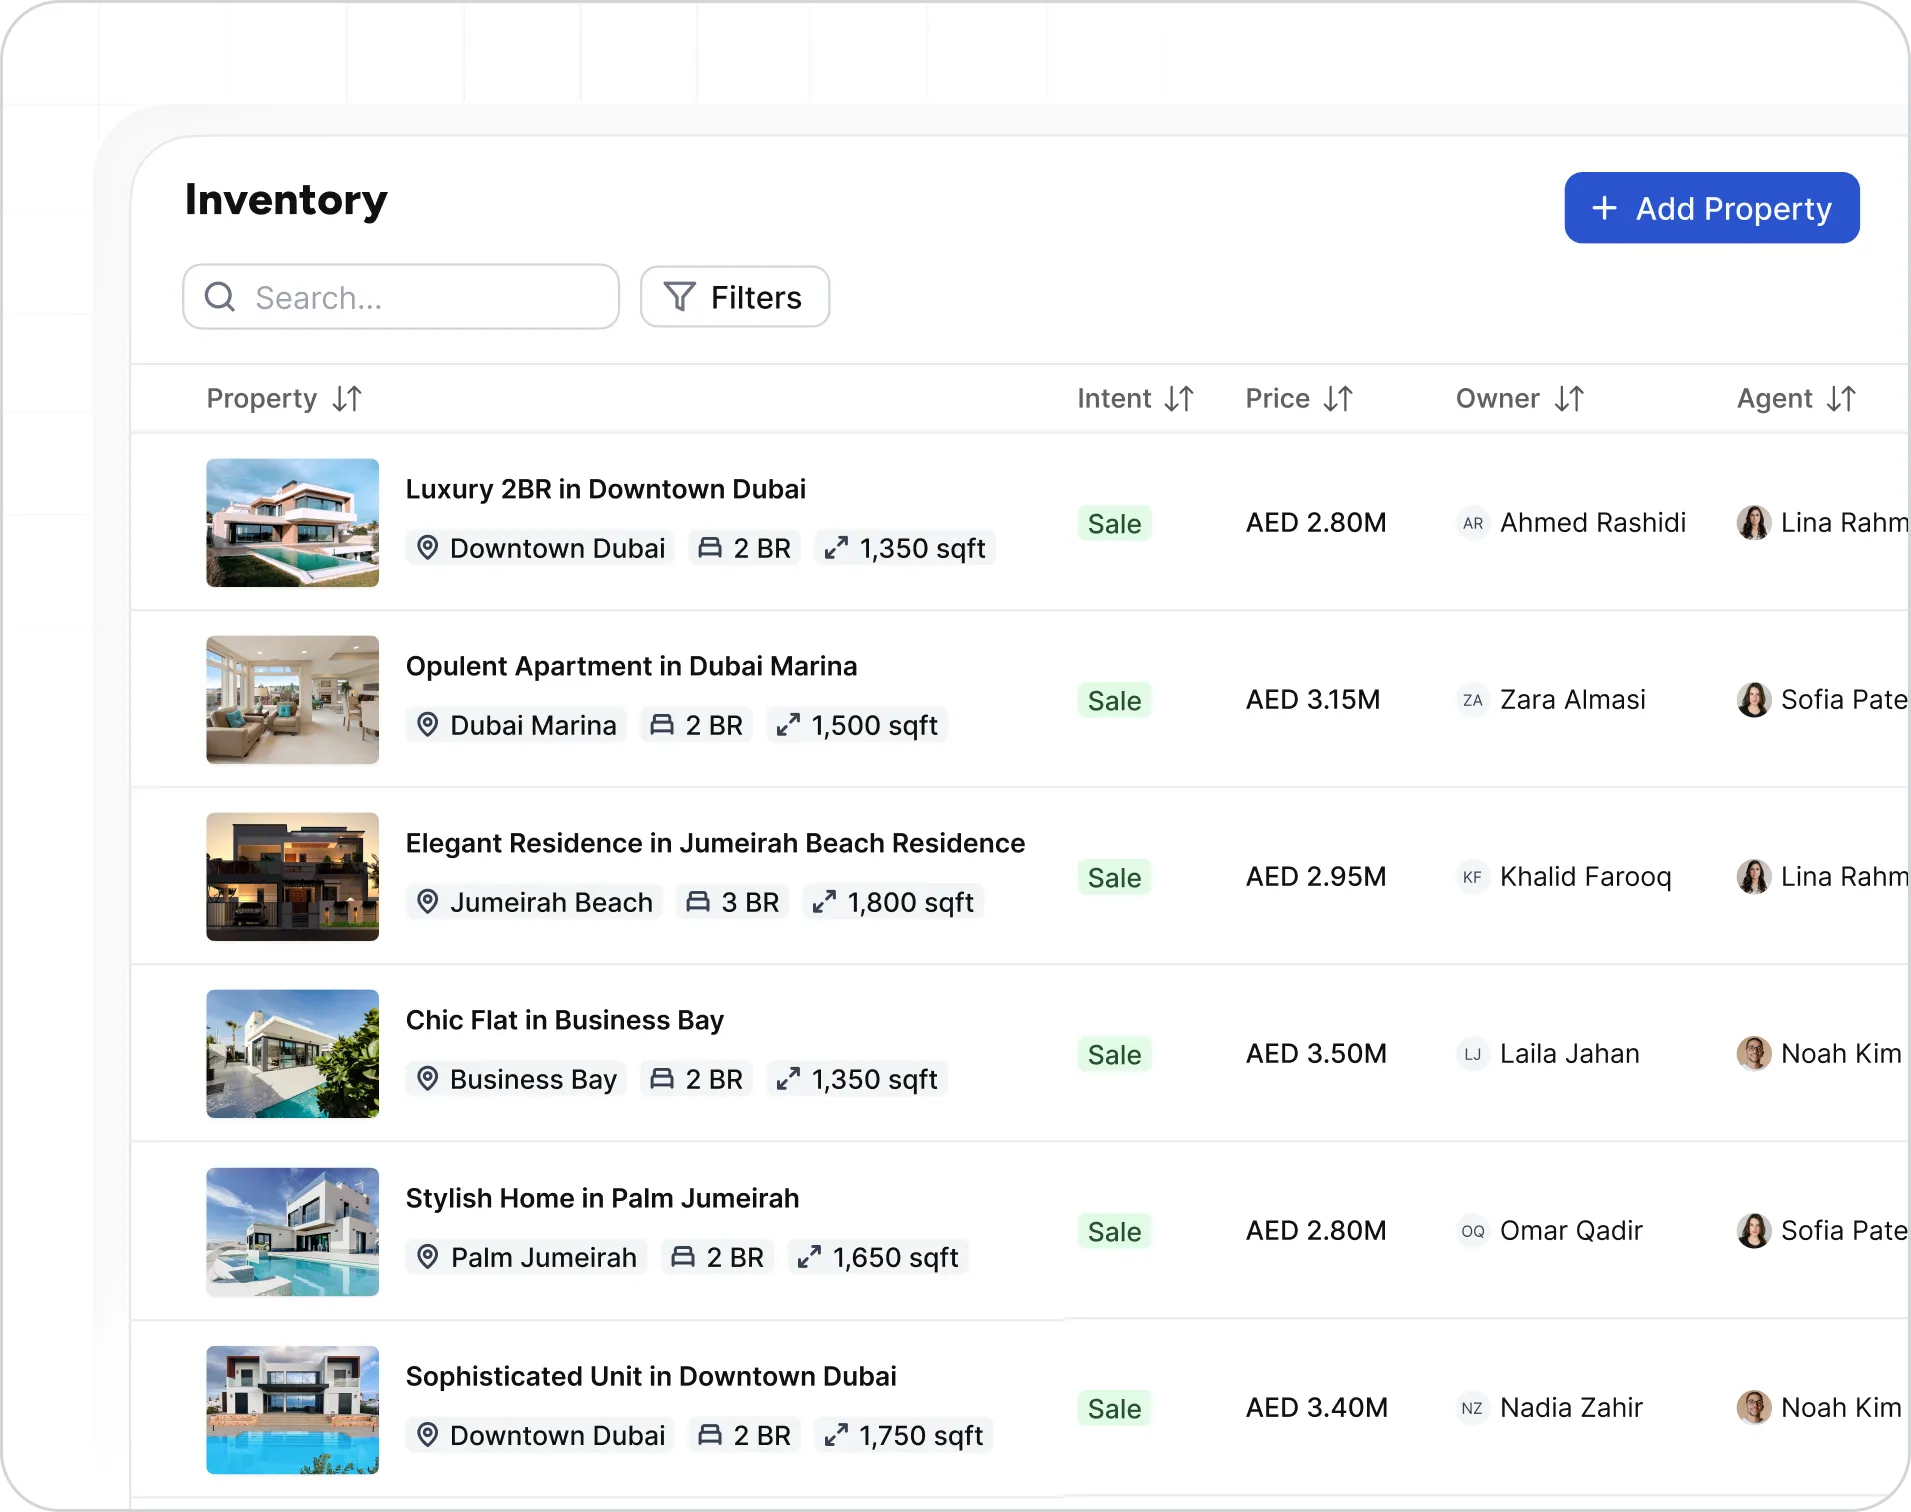Click location pin icon for Dubai Marina
The height and width of the screenshot is (1512, 1911).
point(428,725)
